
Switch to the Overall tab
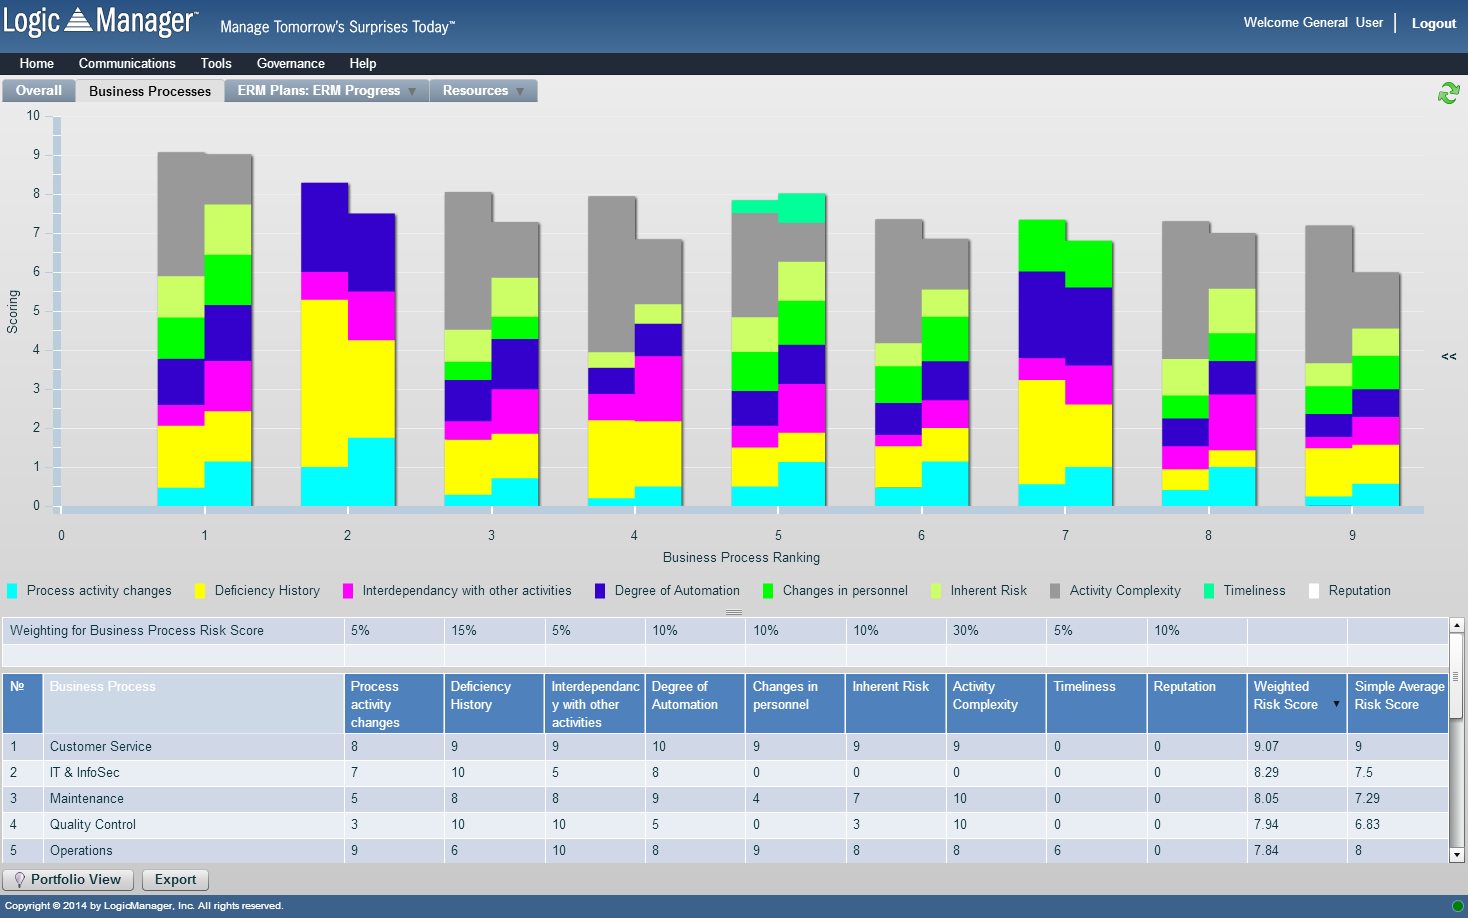[38, 90]
